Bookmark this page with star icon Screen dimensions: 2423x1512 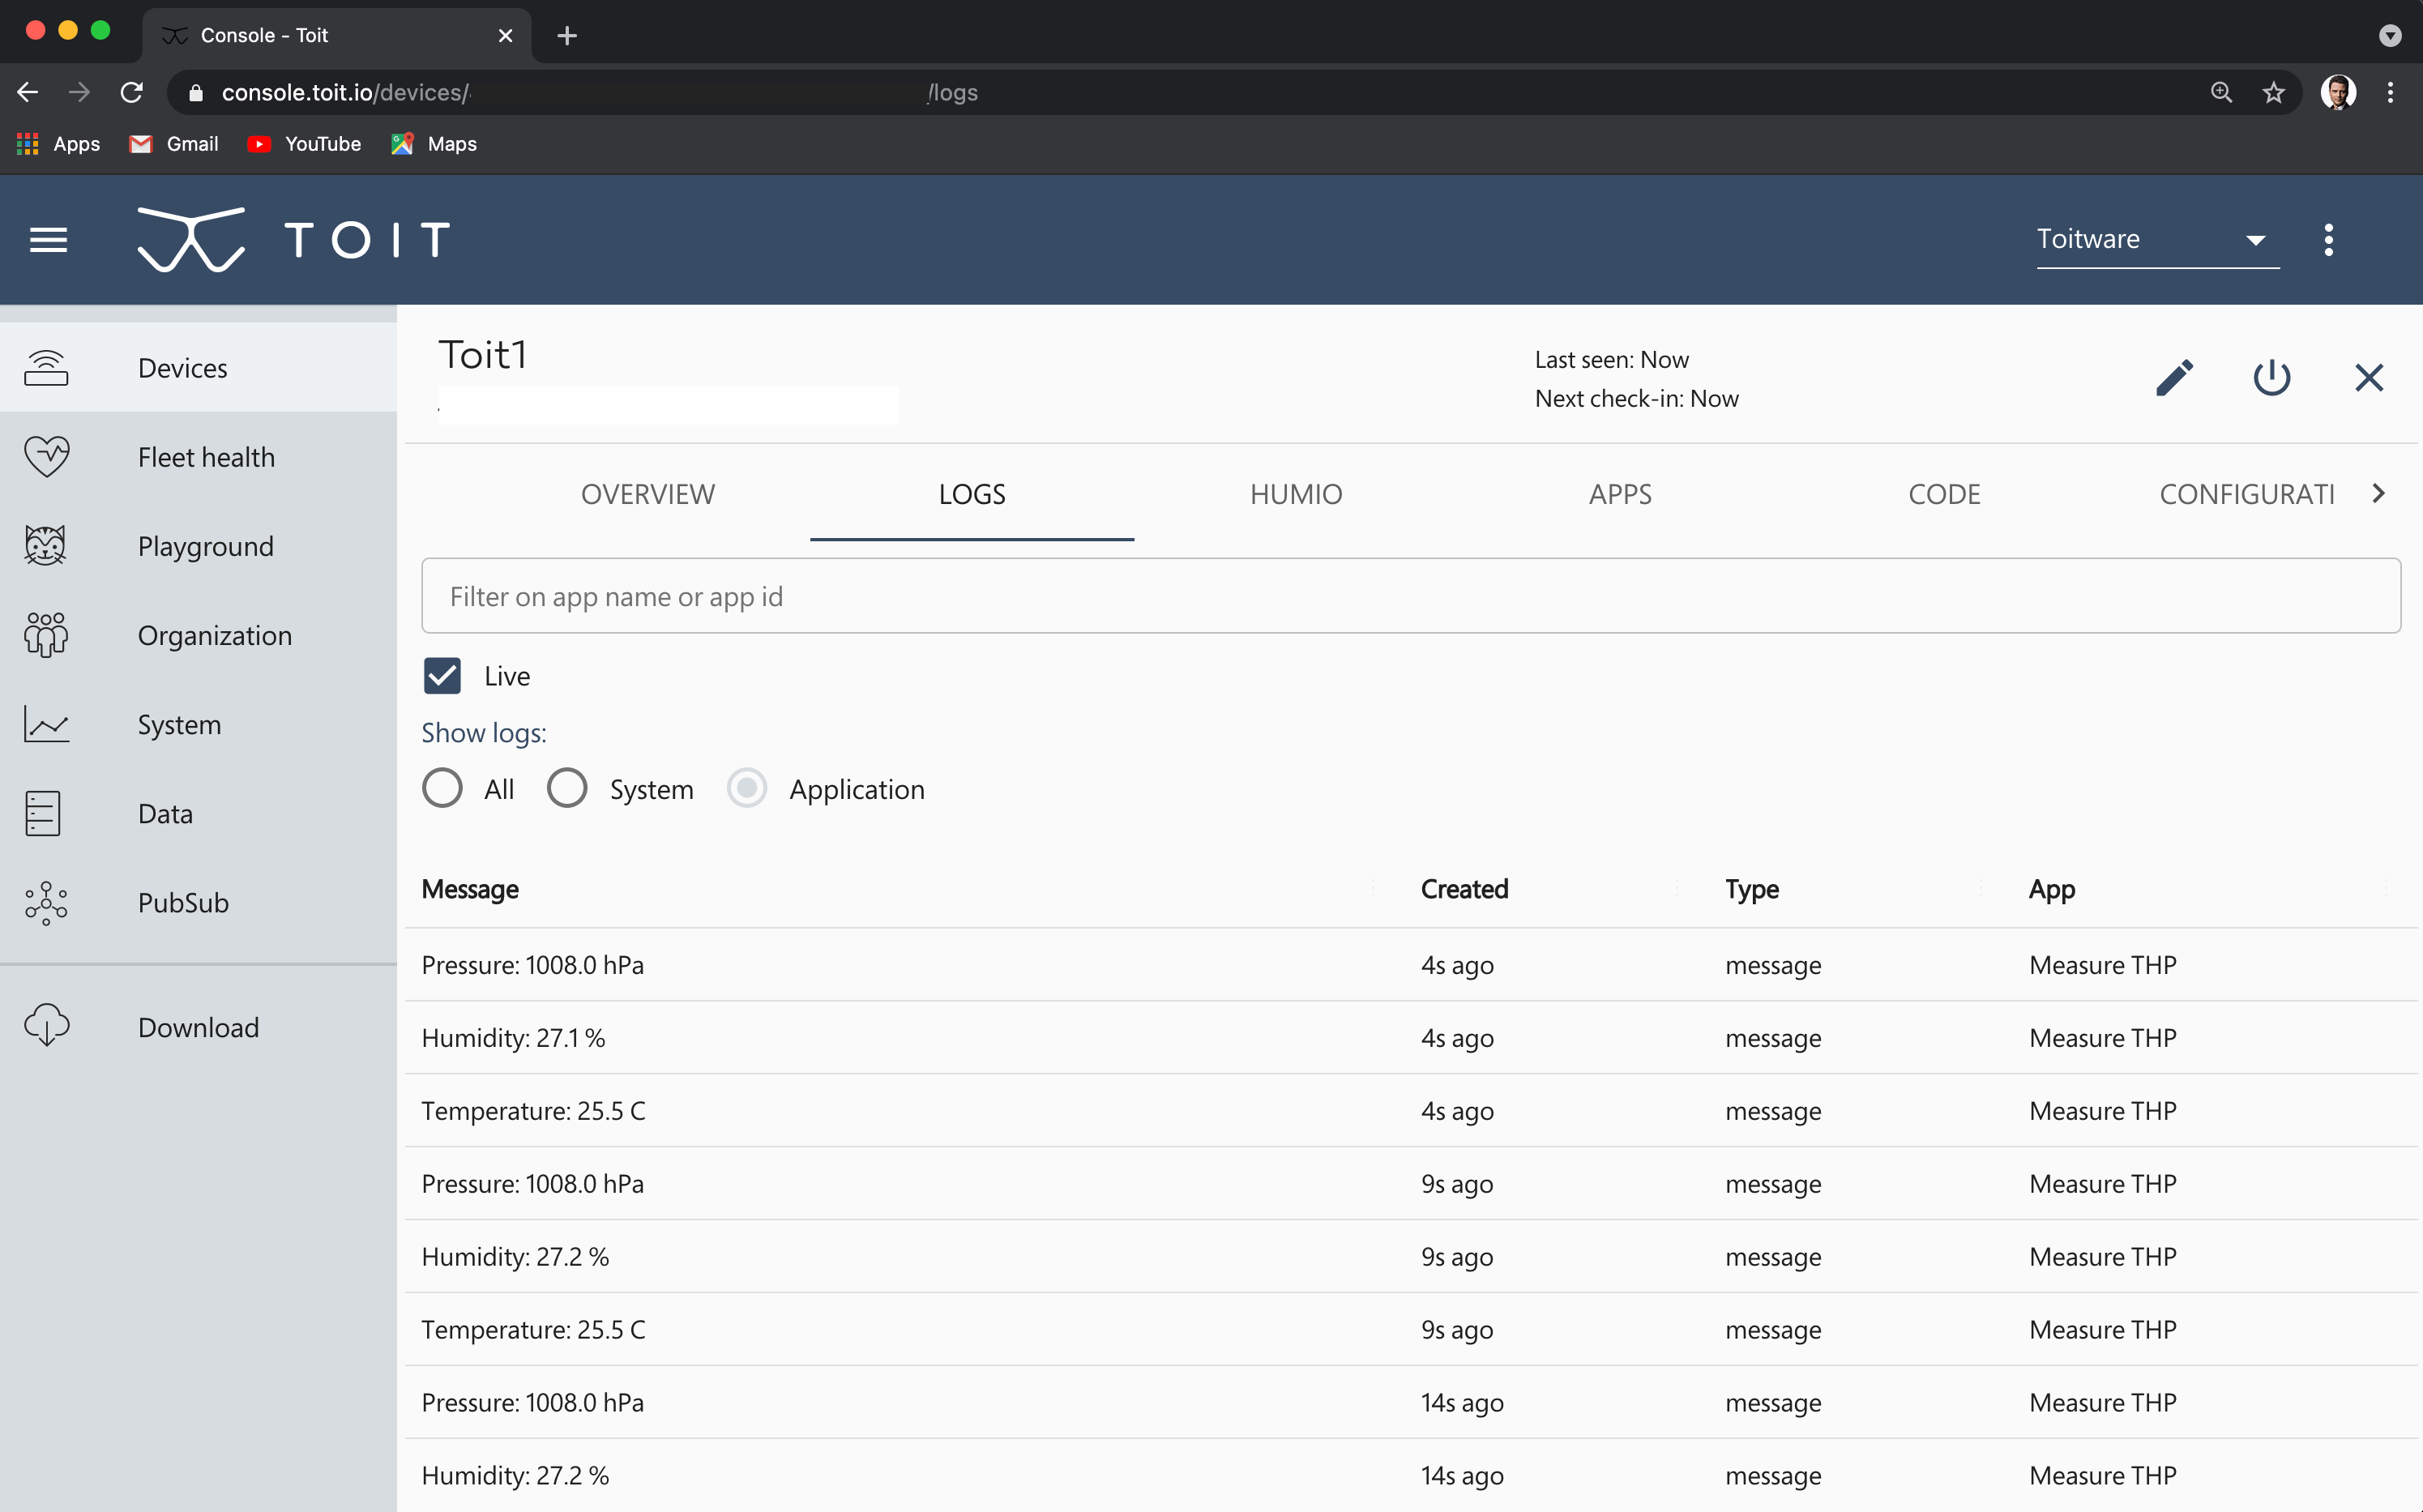pyautogui.click(x=2273, y=92)
